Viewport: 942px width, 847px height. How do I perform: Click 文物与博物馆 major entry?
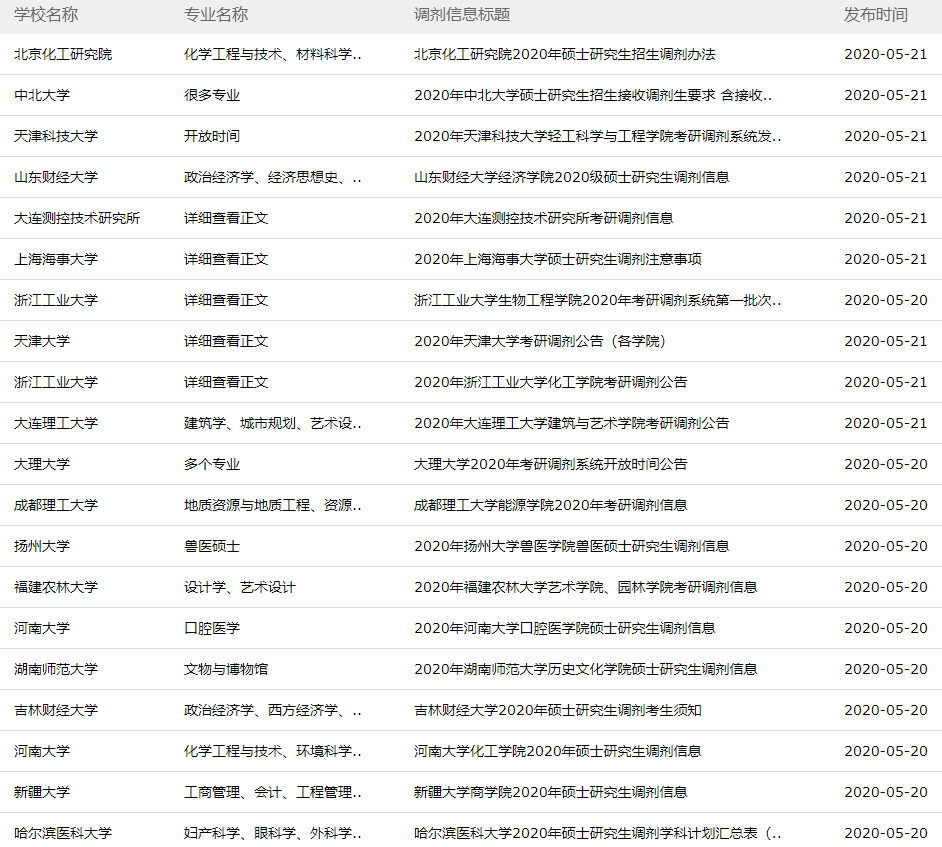(x=226, y=669)
